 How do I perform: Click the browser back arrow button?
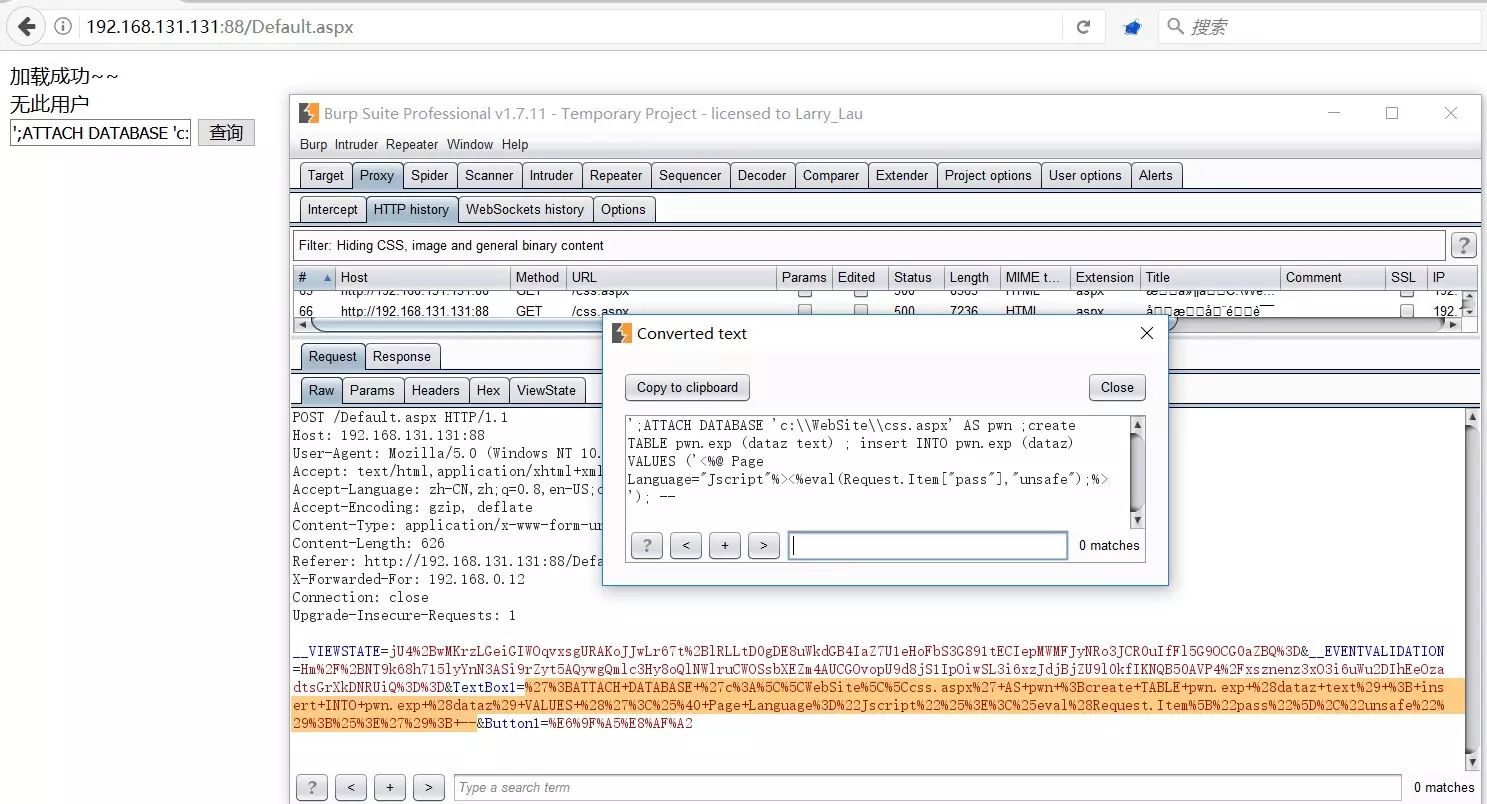pyautogui.click(x=27, y=27)
